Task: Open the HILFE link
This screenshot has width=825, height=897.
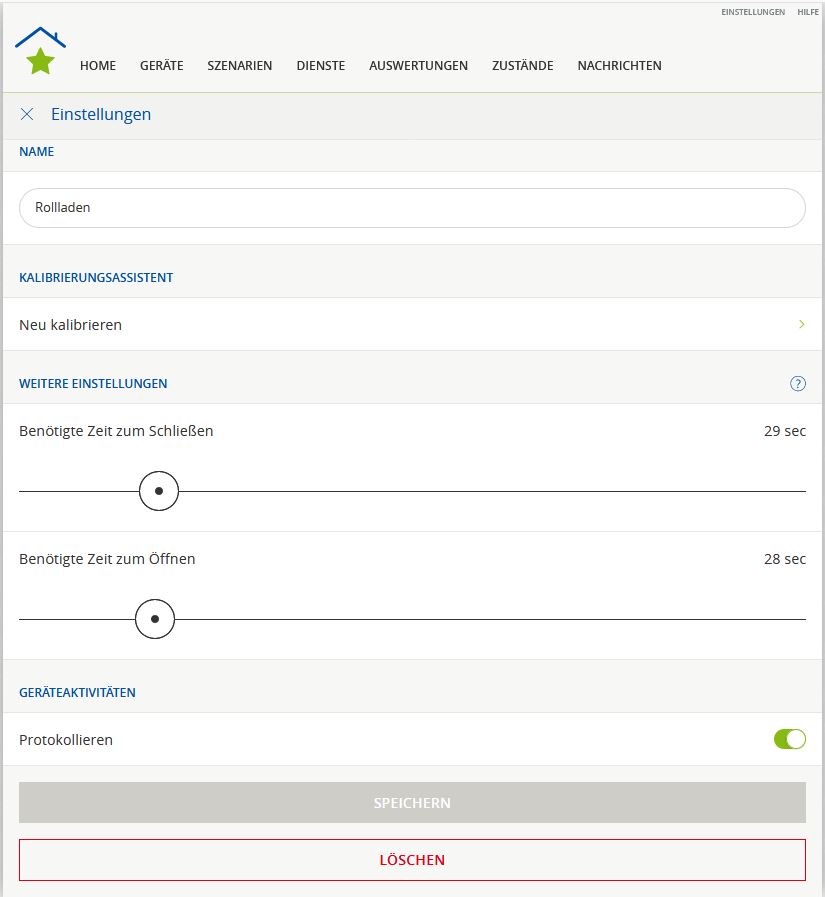Action: pyautogui.click(x=808, y=12)
